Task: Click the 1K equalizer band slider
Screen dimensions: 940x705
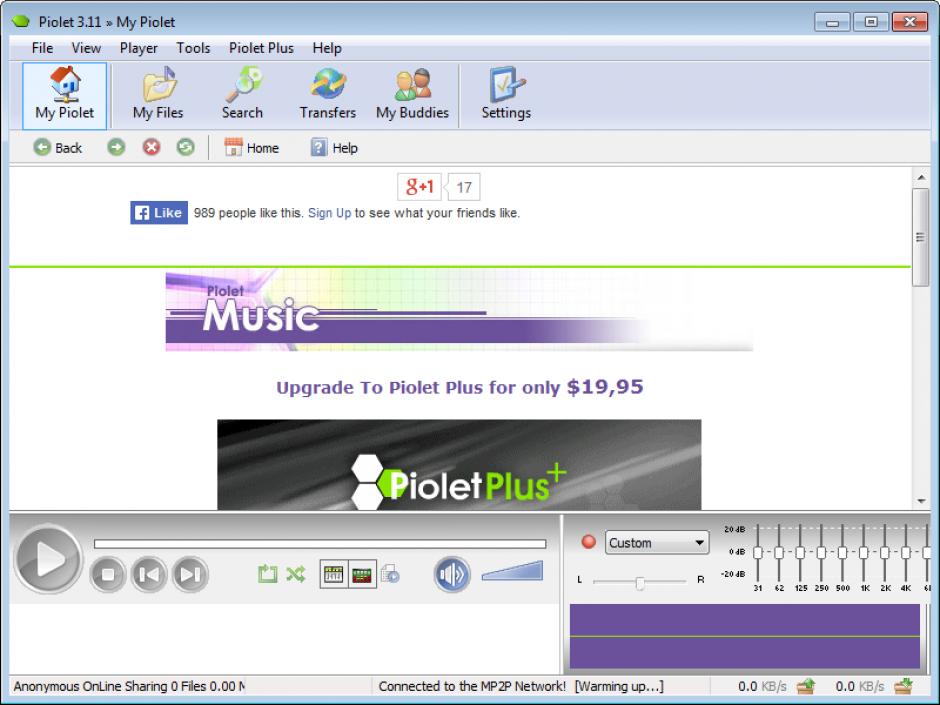Action: 863,552
